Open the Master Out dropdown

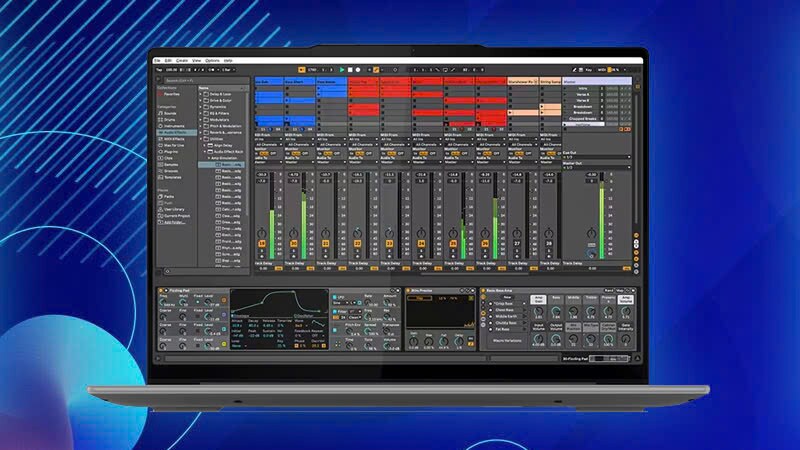(x=596, y=167)
